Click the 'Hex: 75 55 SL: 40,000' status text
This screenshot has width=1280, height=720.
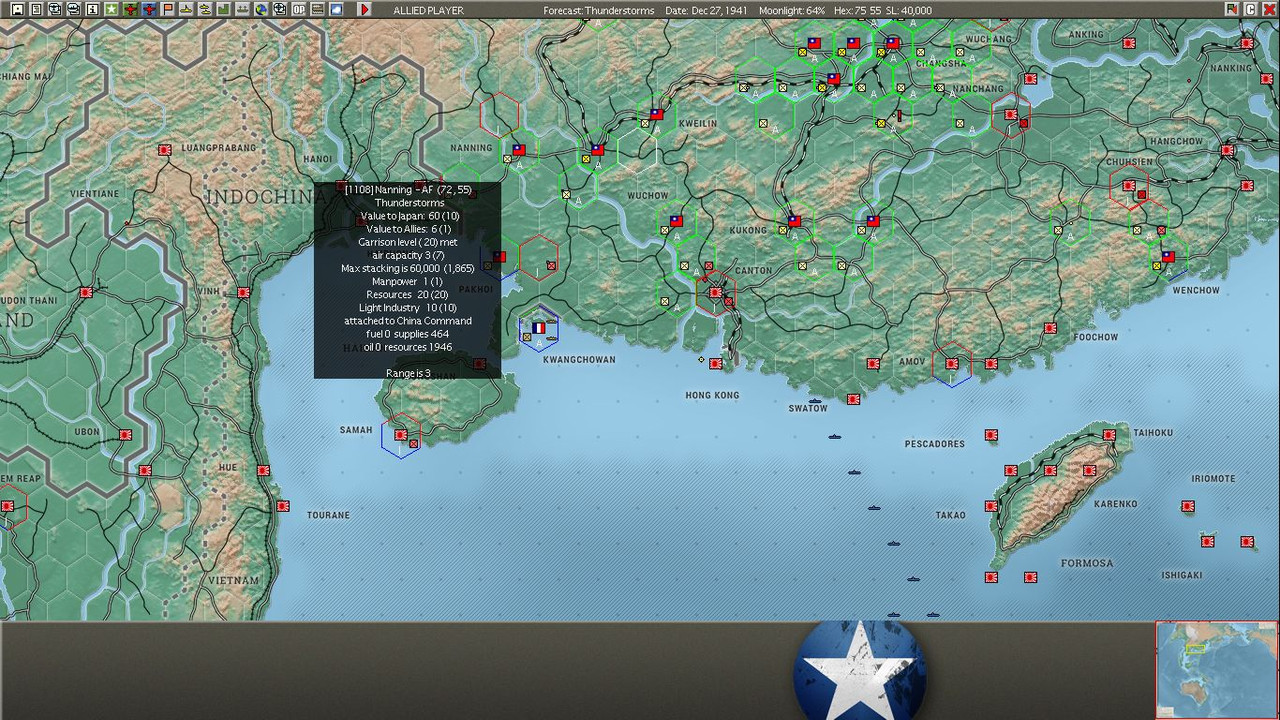point(884,10)
